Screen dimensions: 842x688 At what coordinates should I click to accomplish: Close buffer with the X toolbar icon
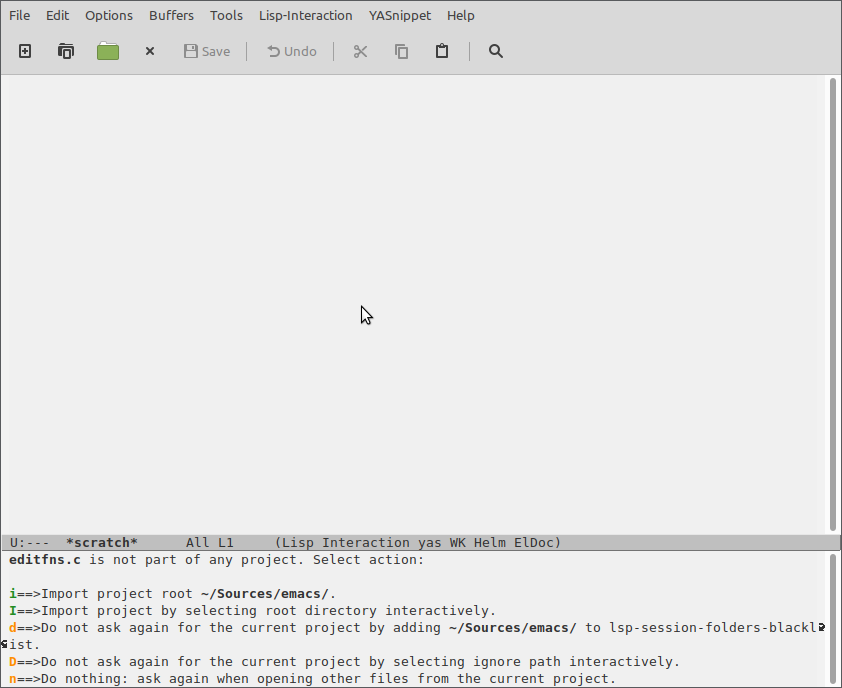(150, 51)
